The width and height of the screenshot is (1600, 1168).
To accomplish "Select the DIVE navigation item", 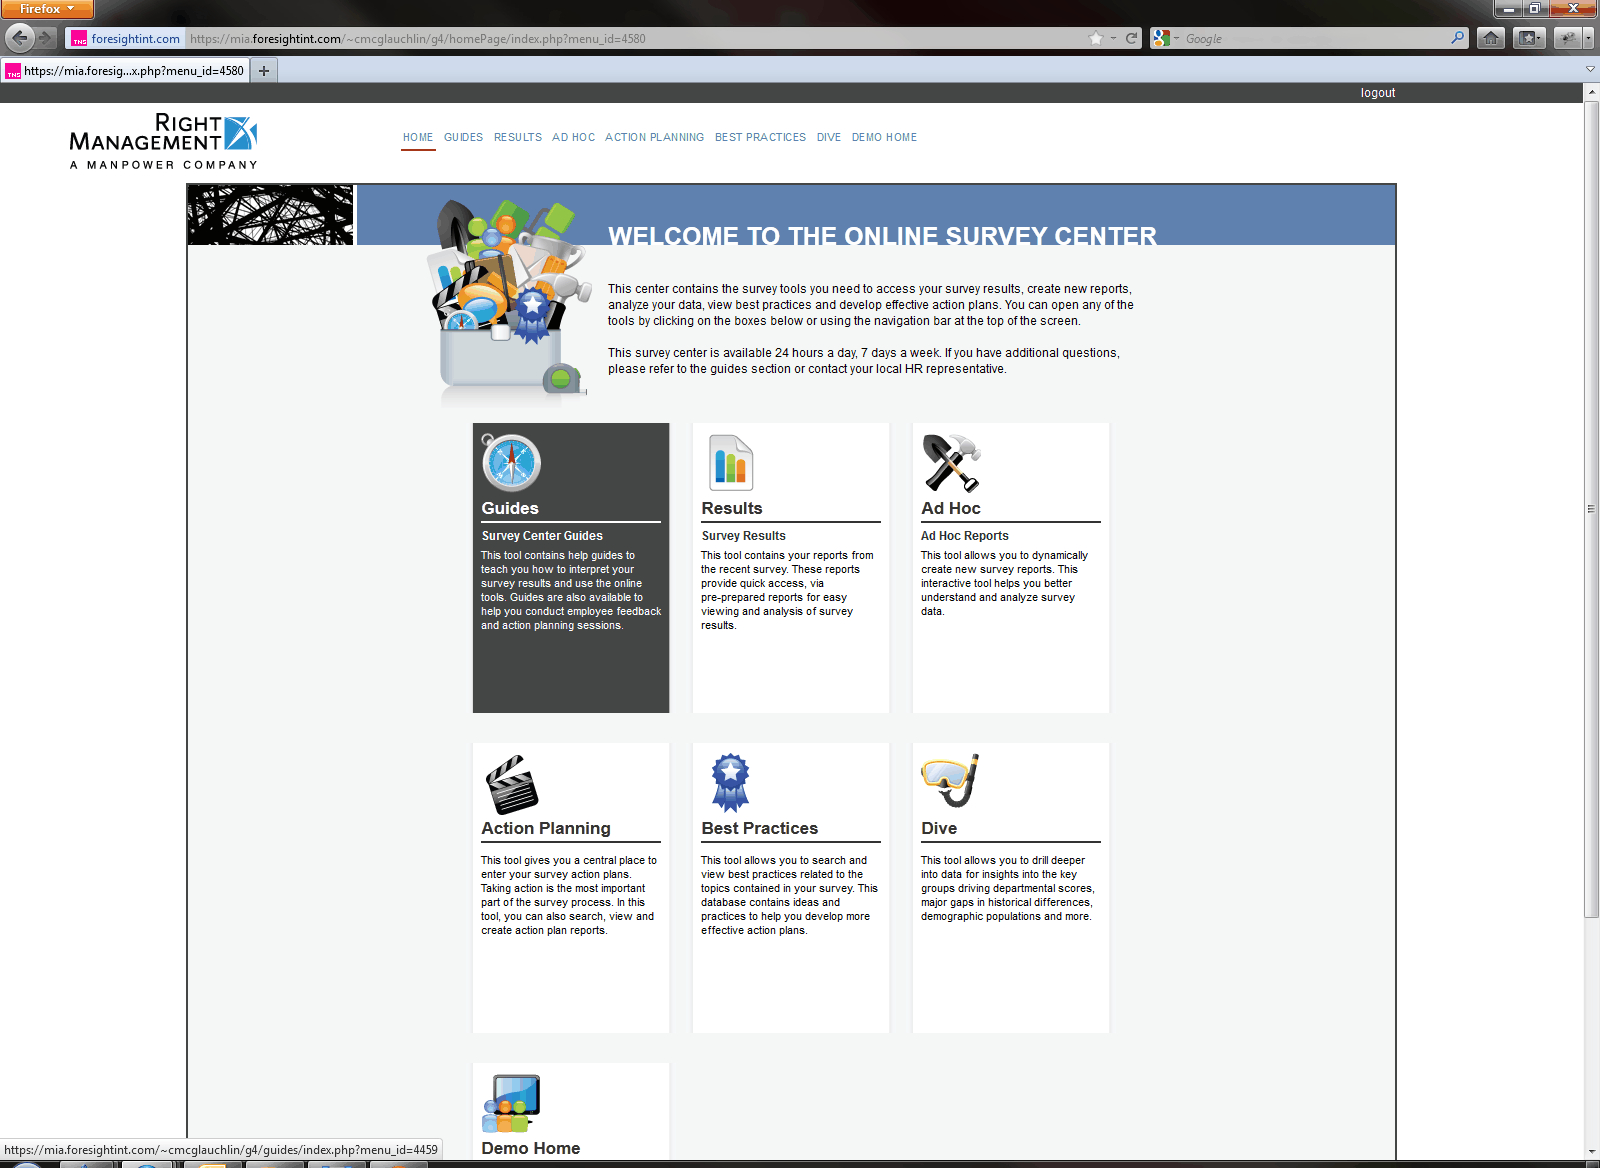I will 829,137.
